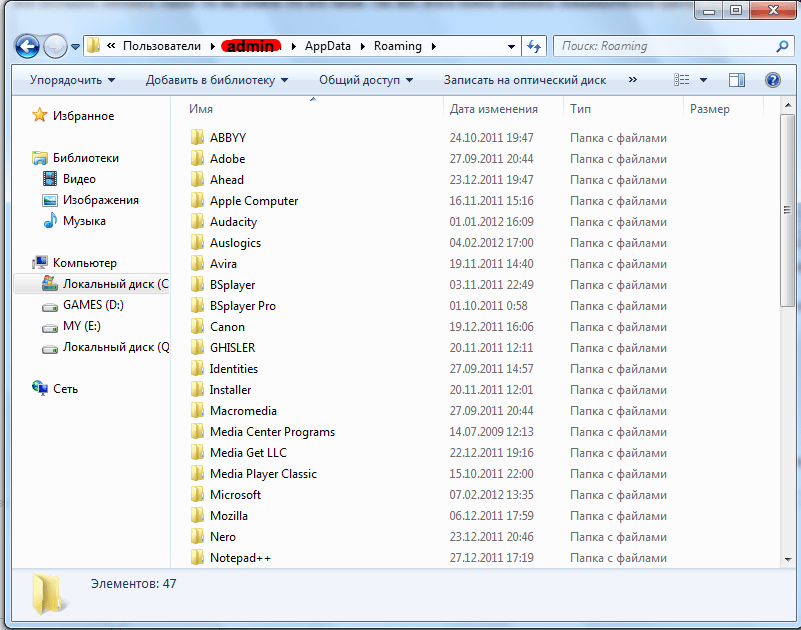The image size is (801, 630).
Task: Select the Installer folder icon
Action: [x=197, y=389]
